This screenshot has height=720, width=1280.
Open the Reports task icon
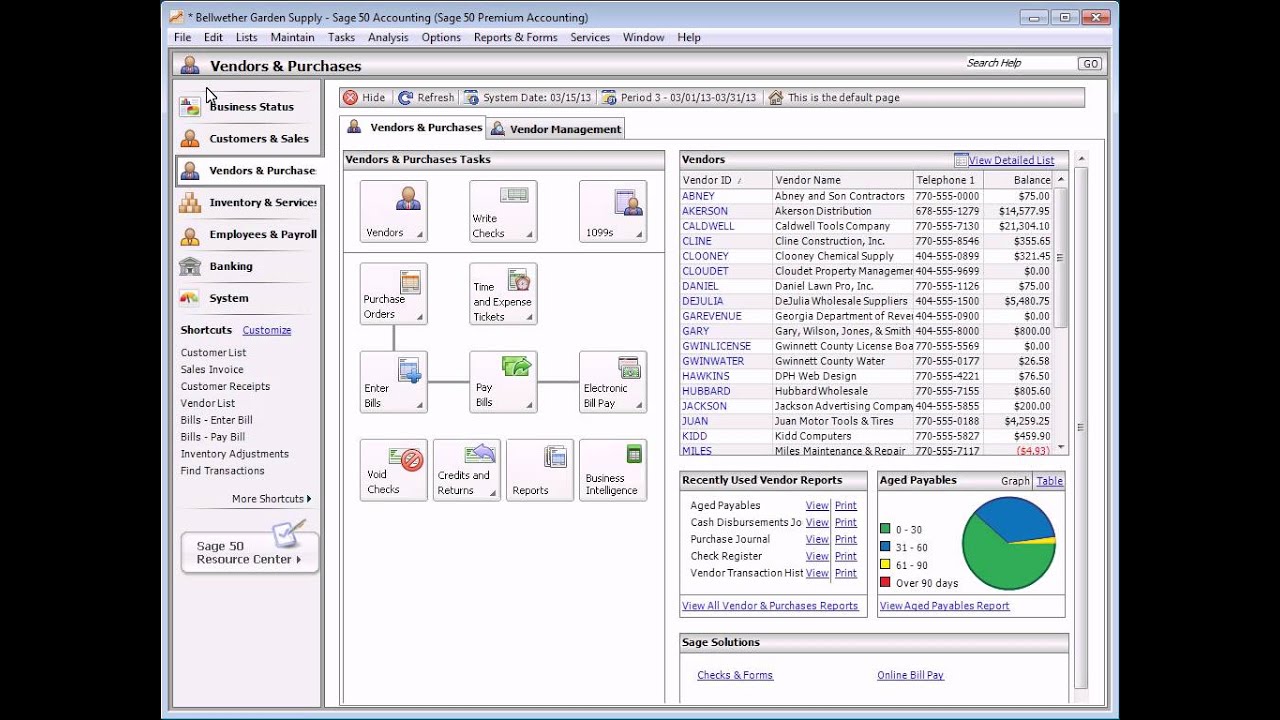tap(540, 470)
